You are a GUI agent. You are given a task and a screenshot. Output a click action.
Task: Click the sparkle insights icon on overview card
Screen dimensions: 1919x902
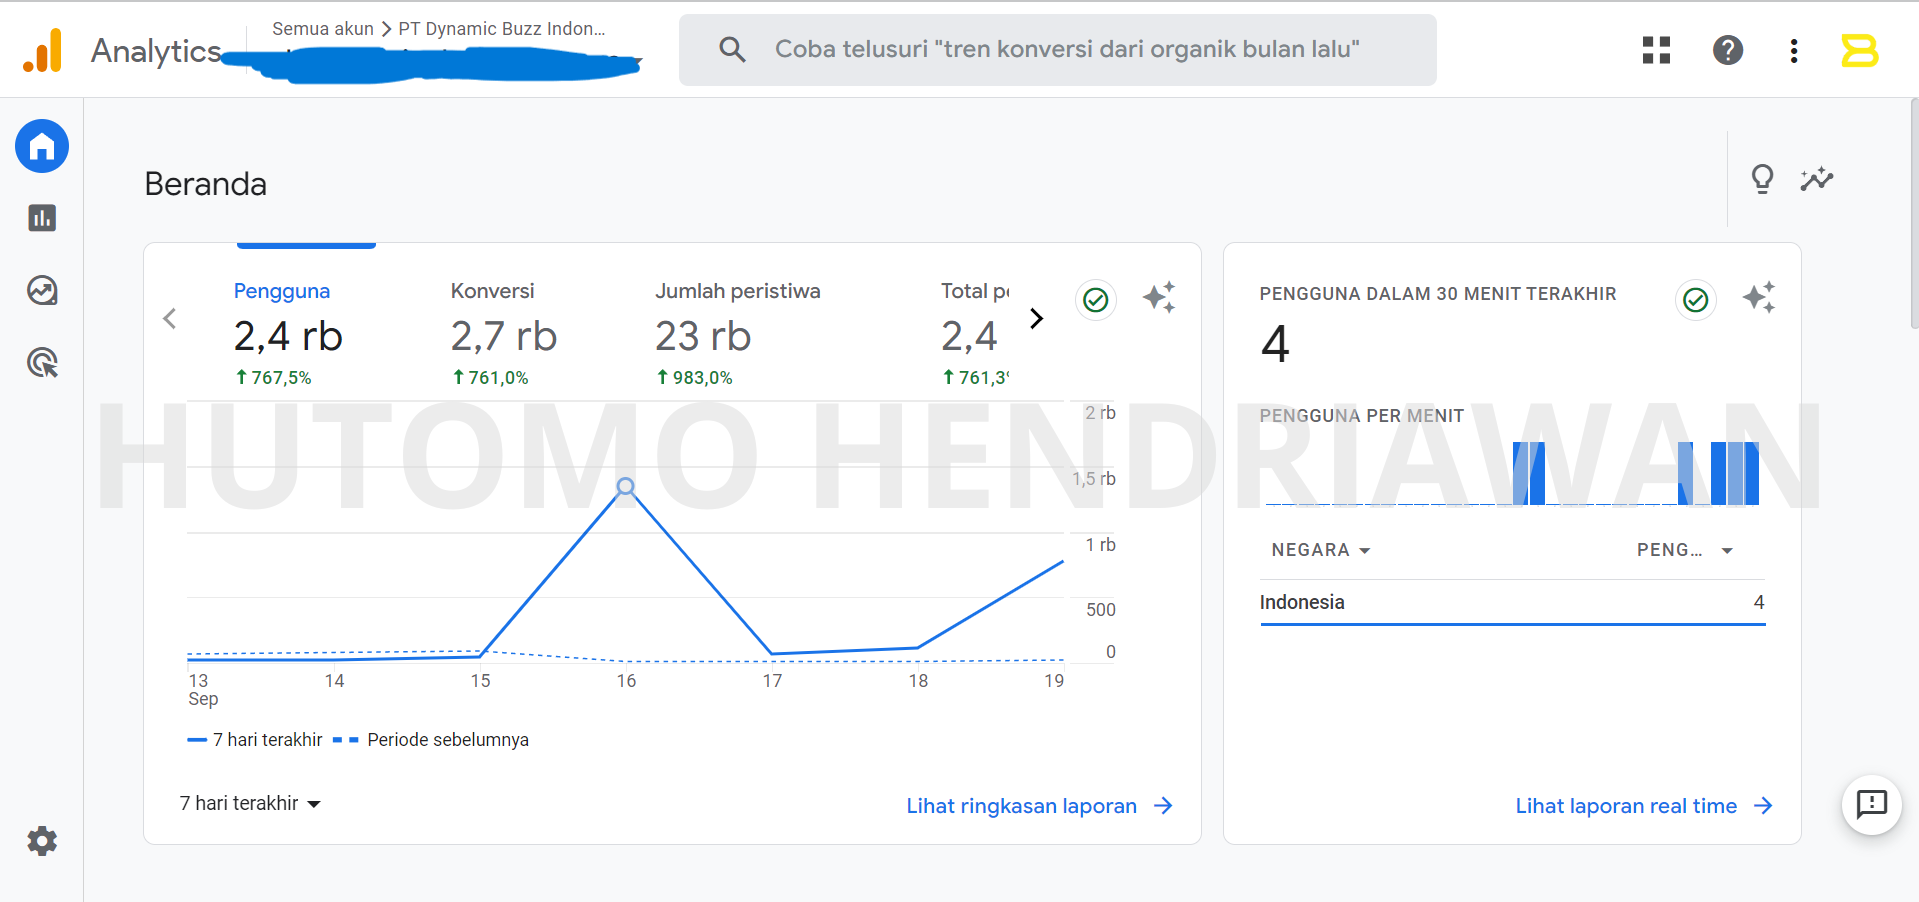(x=1160, y=297)
